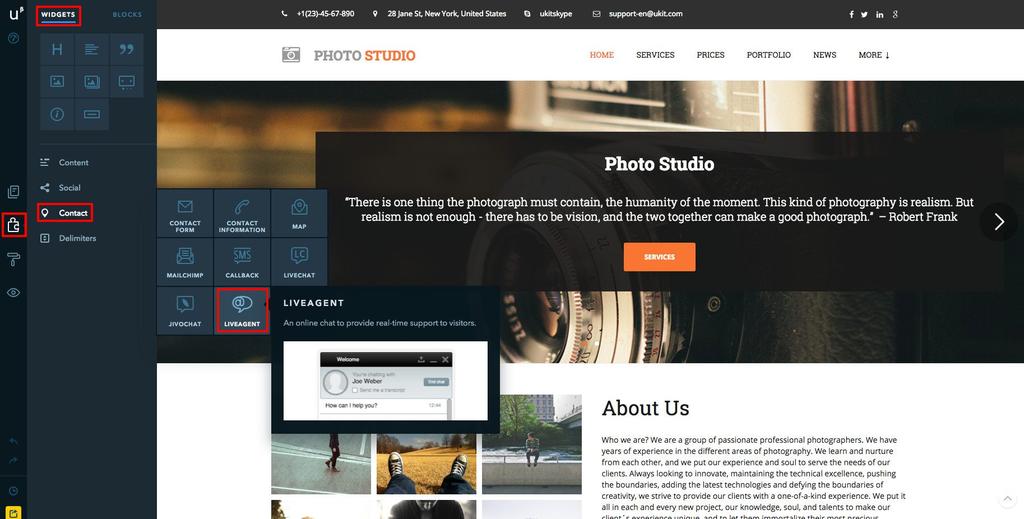This screenshot has width=1024, height=519.
Task: Select the Info (i) card widget
Action: click(x=57, y=114)
